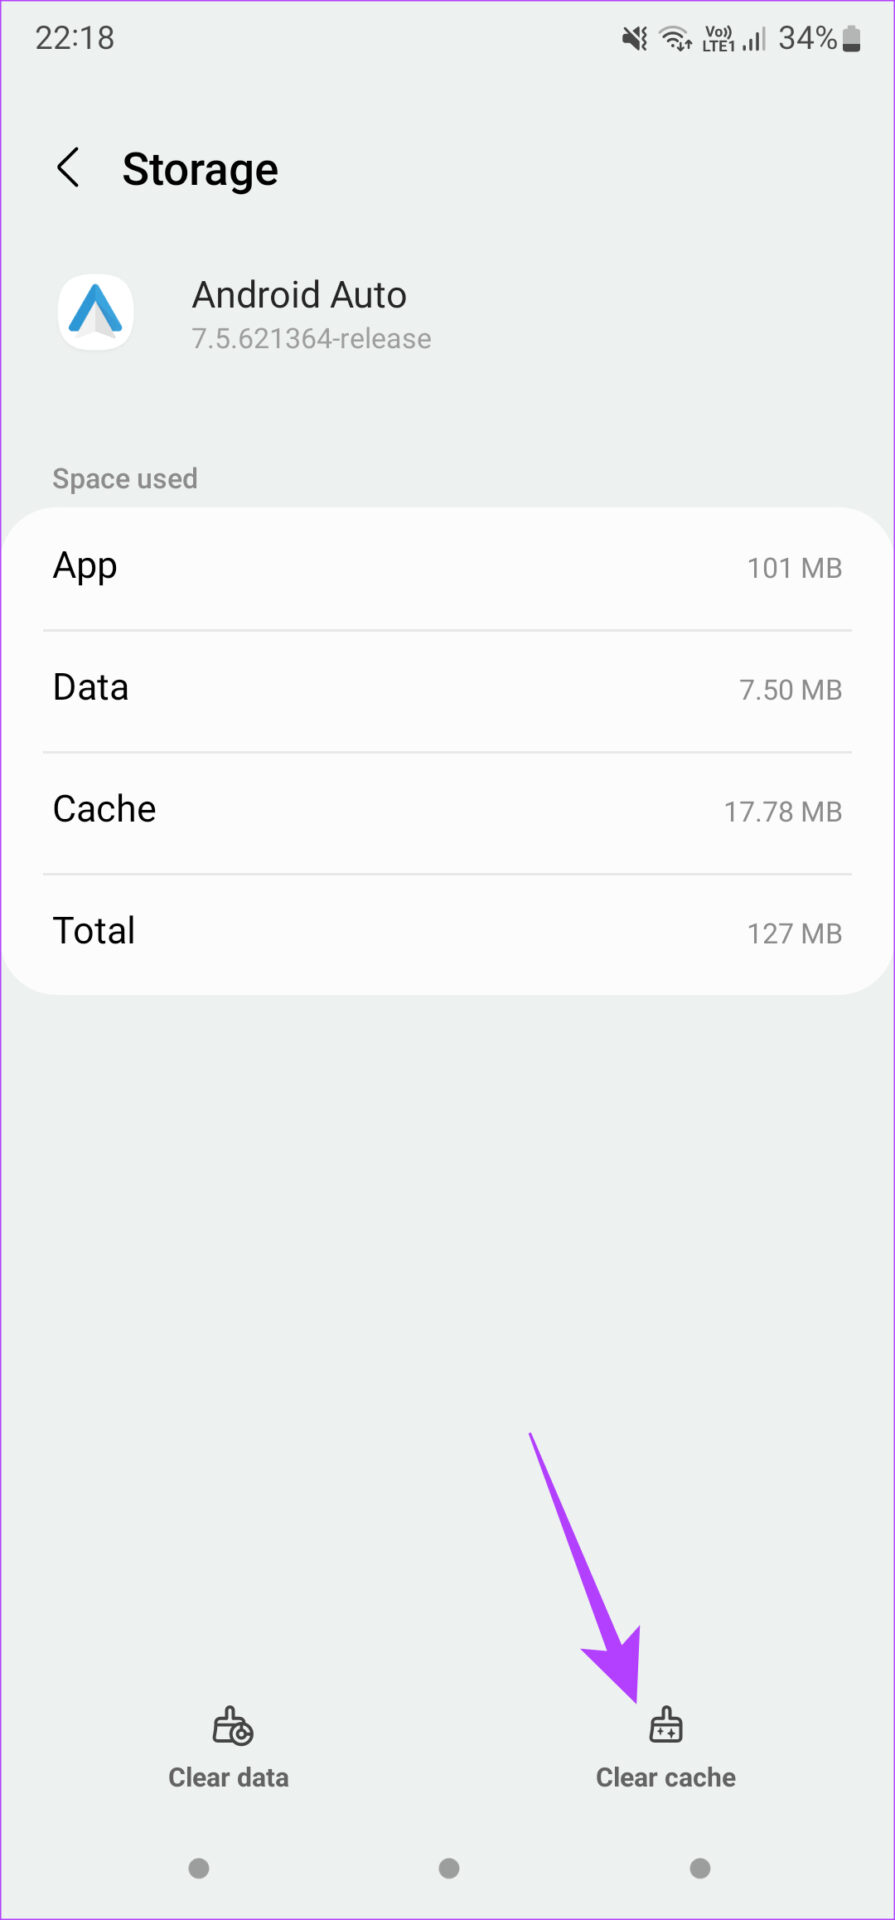Image resolution: width=895 pixels, height=1920 pixels.
Task: Tap the center navigation dot
Action: 449,1868
